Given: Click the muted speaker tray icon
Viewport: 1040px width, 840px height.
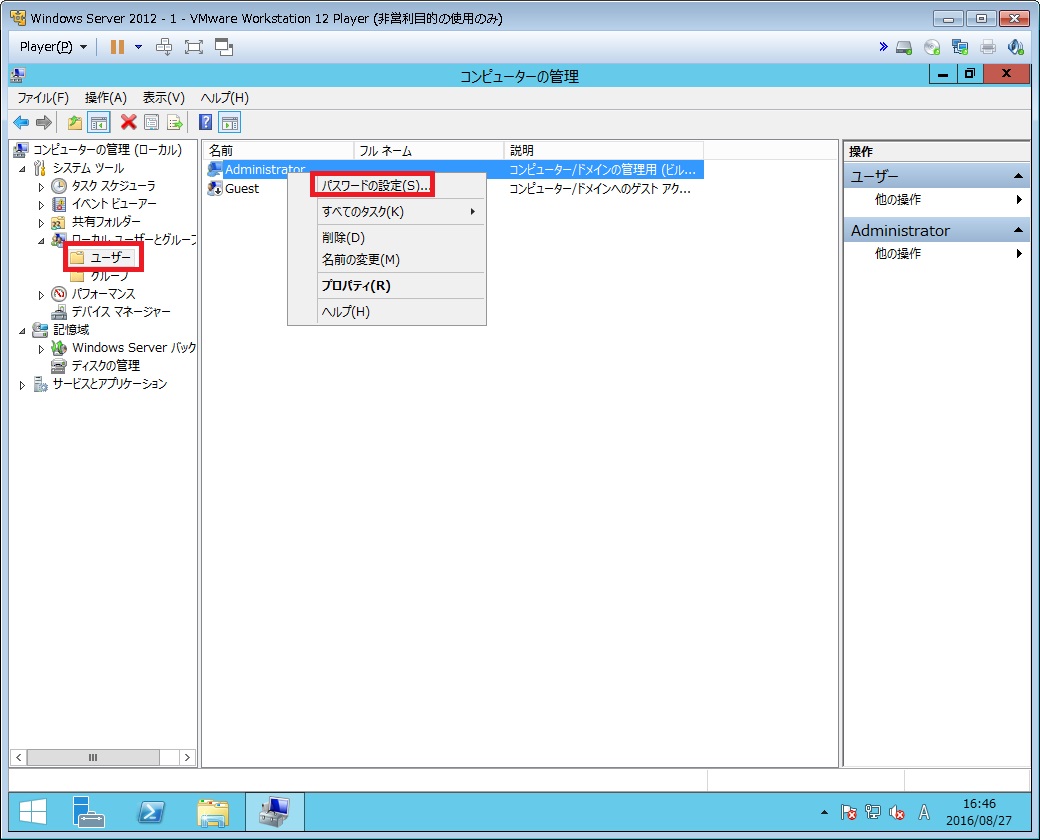Looking at the screenshot, I should [897, 811].
